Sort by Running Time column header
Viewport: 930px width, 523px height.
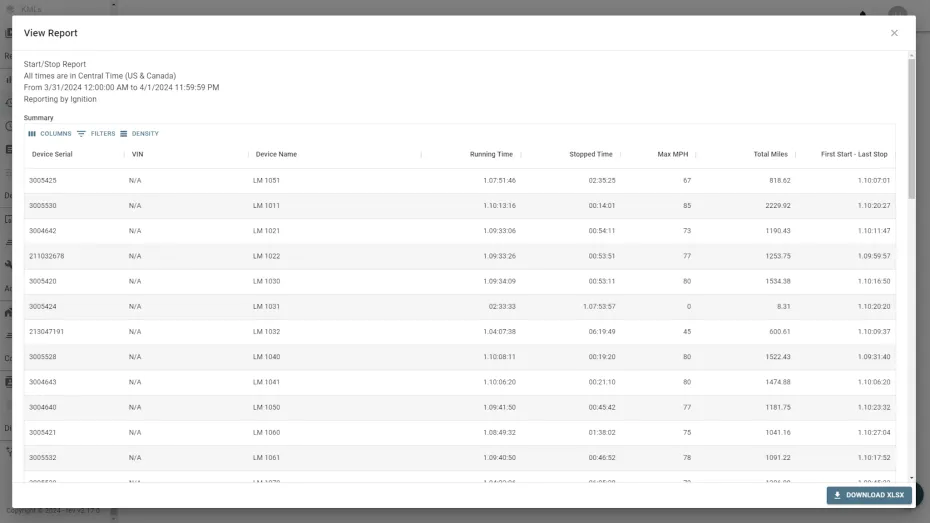[491, 154]
